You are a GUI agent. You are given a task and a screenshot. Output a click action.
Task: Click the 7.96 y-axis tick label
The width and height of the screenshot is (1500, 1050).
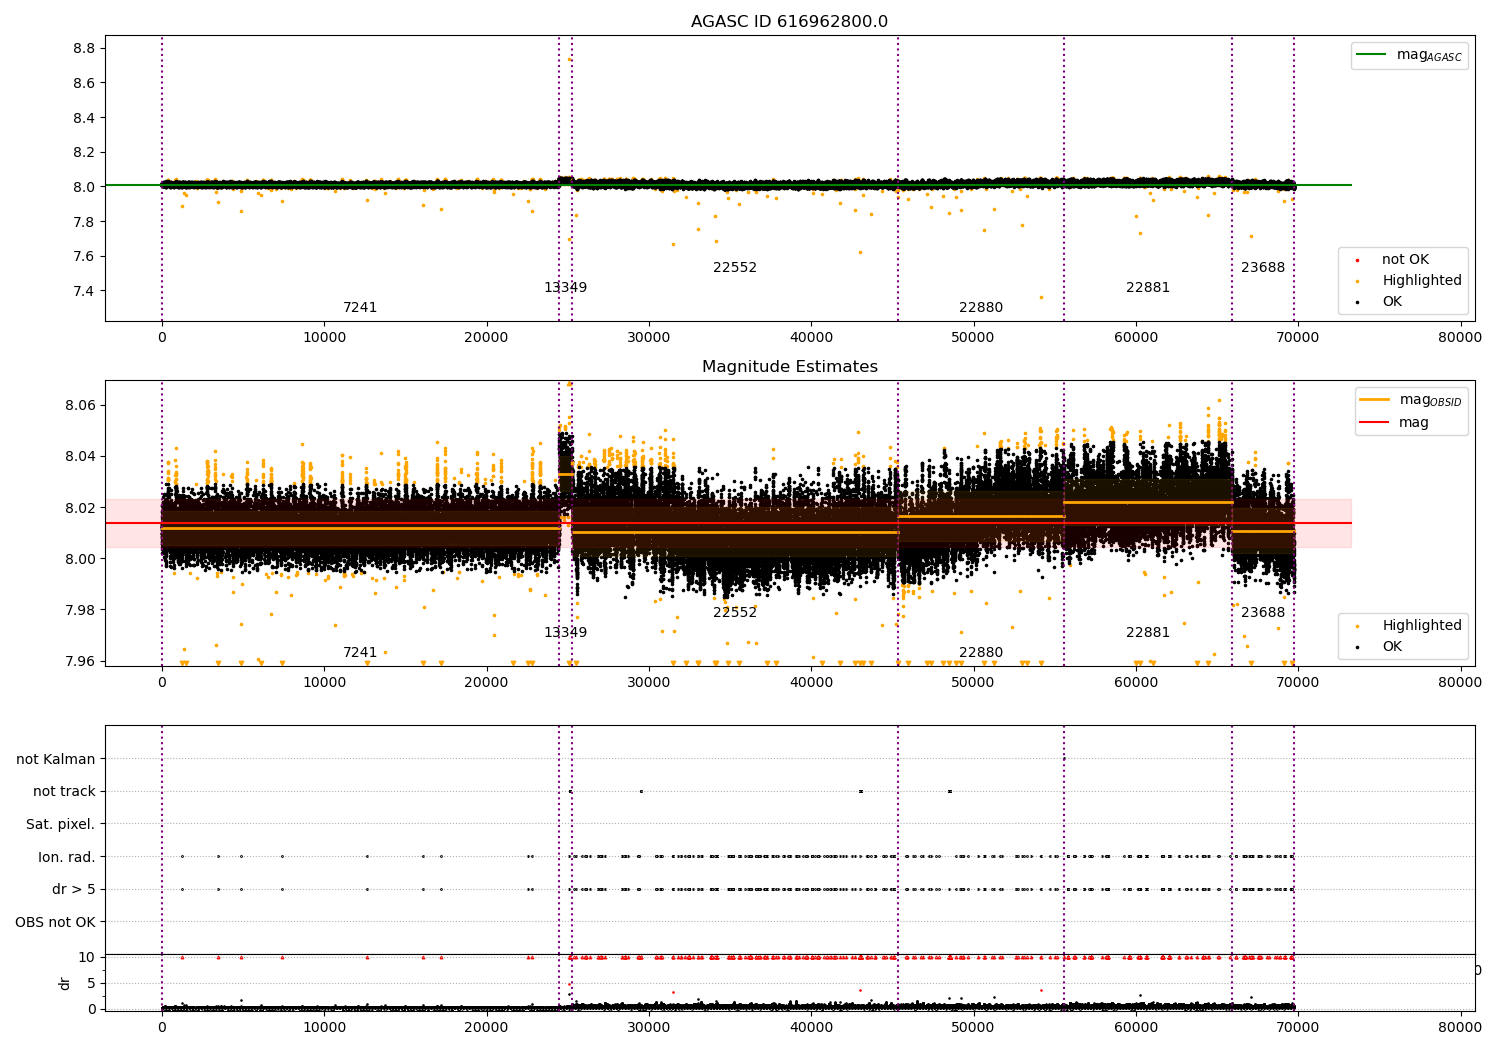[80, 661]
